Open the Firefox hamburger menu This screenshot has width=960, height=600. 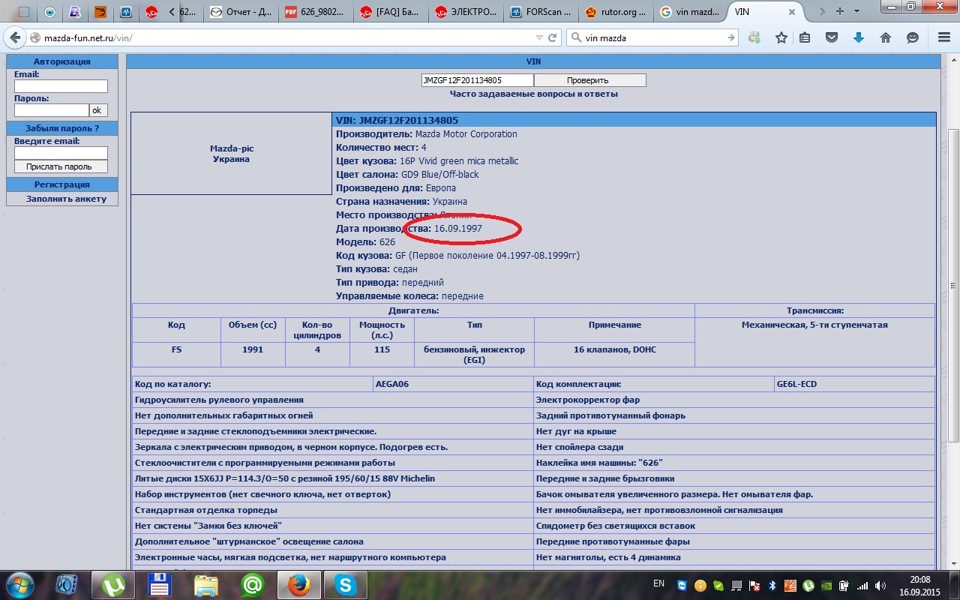pos(943,37)
